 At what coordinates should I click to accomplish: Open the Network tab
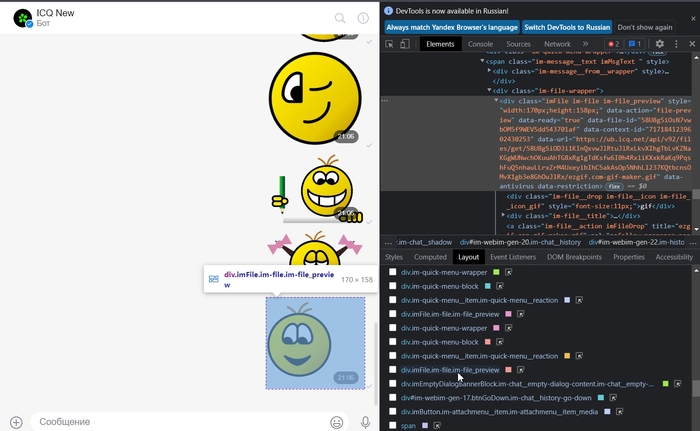coord(557,44)
